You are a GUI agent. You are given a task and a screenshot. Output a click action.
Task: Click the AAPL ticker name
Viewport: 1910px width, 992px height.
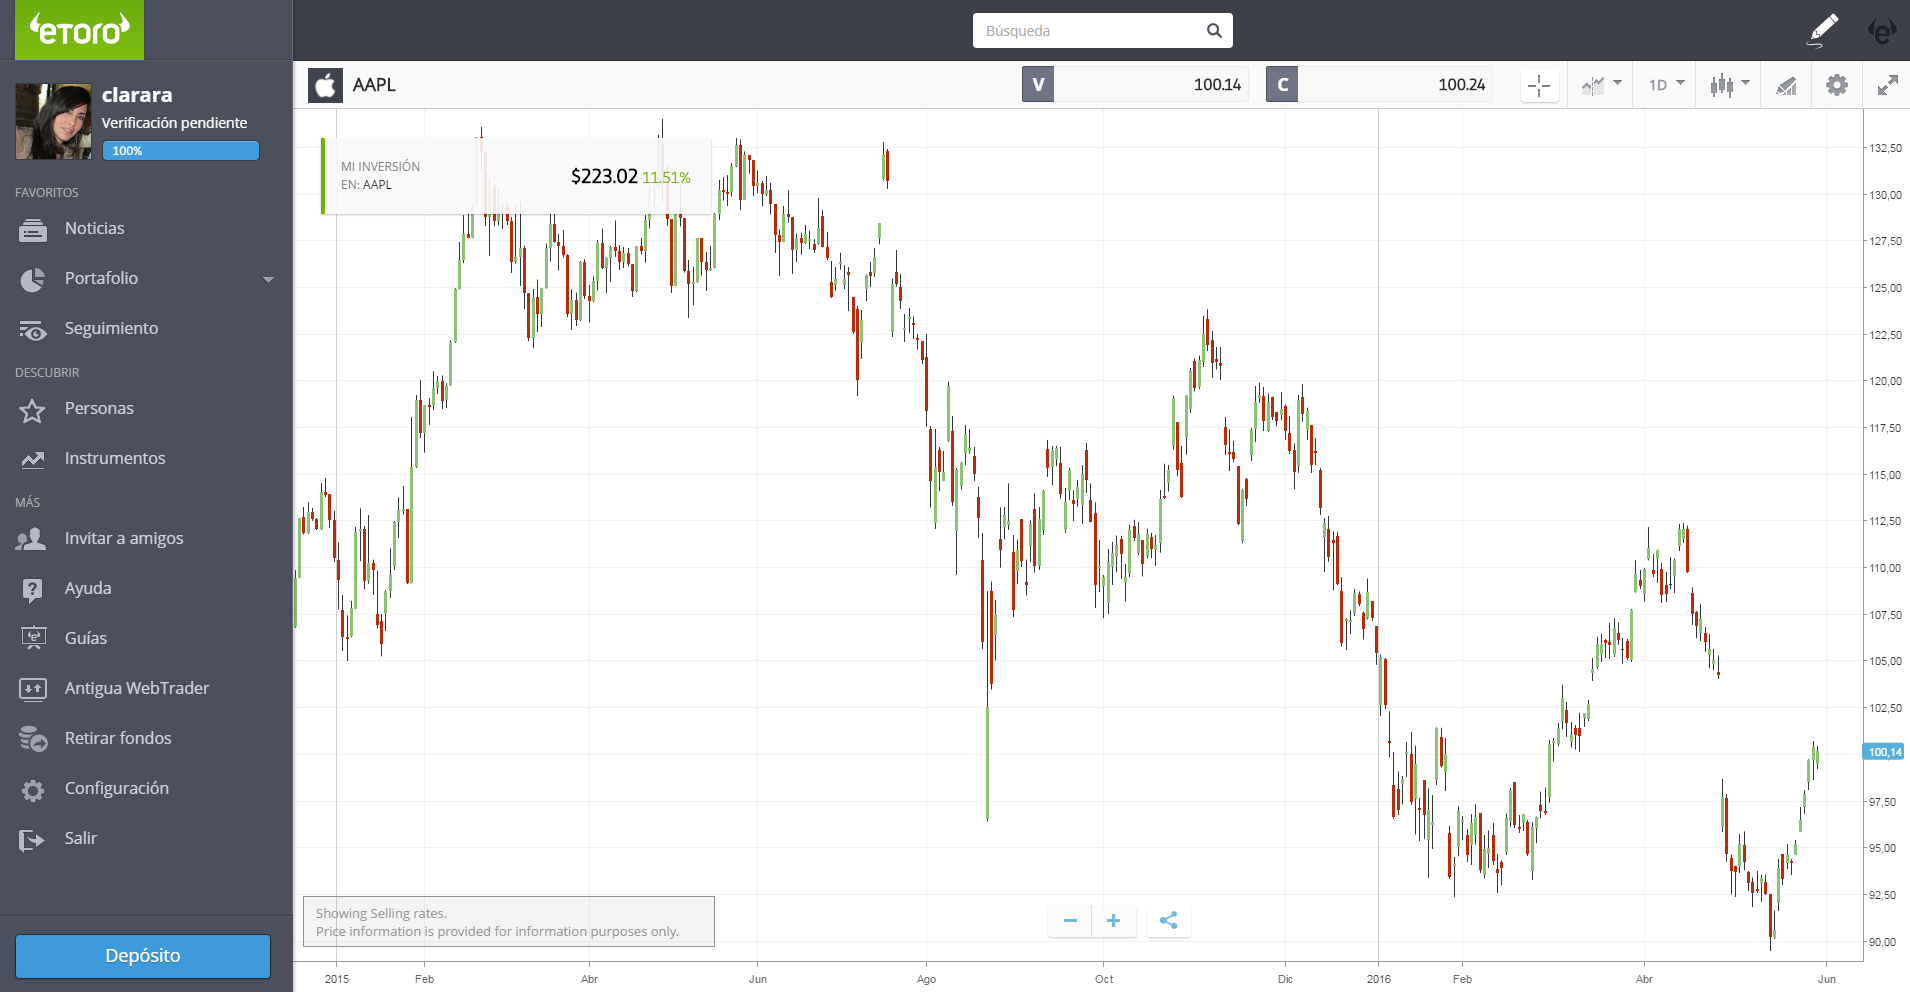pos(374,85)
